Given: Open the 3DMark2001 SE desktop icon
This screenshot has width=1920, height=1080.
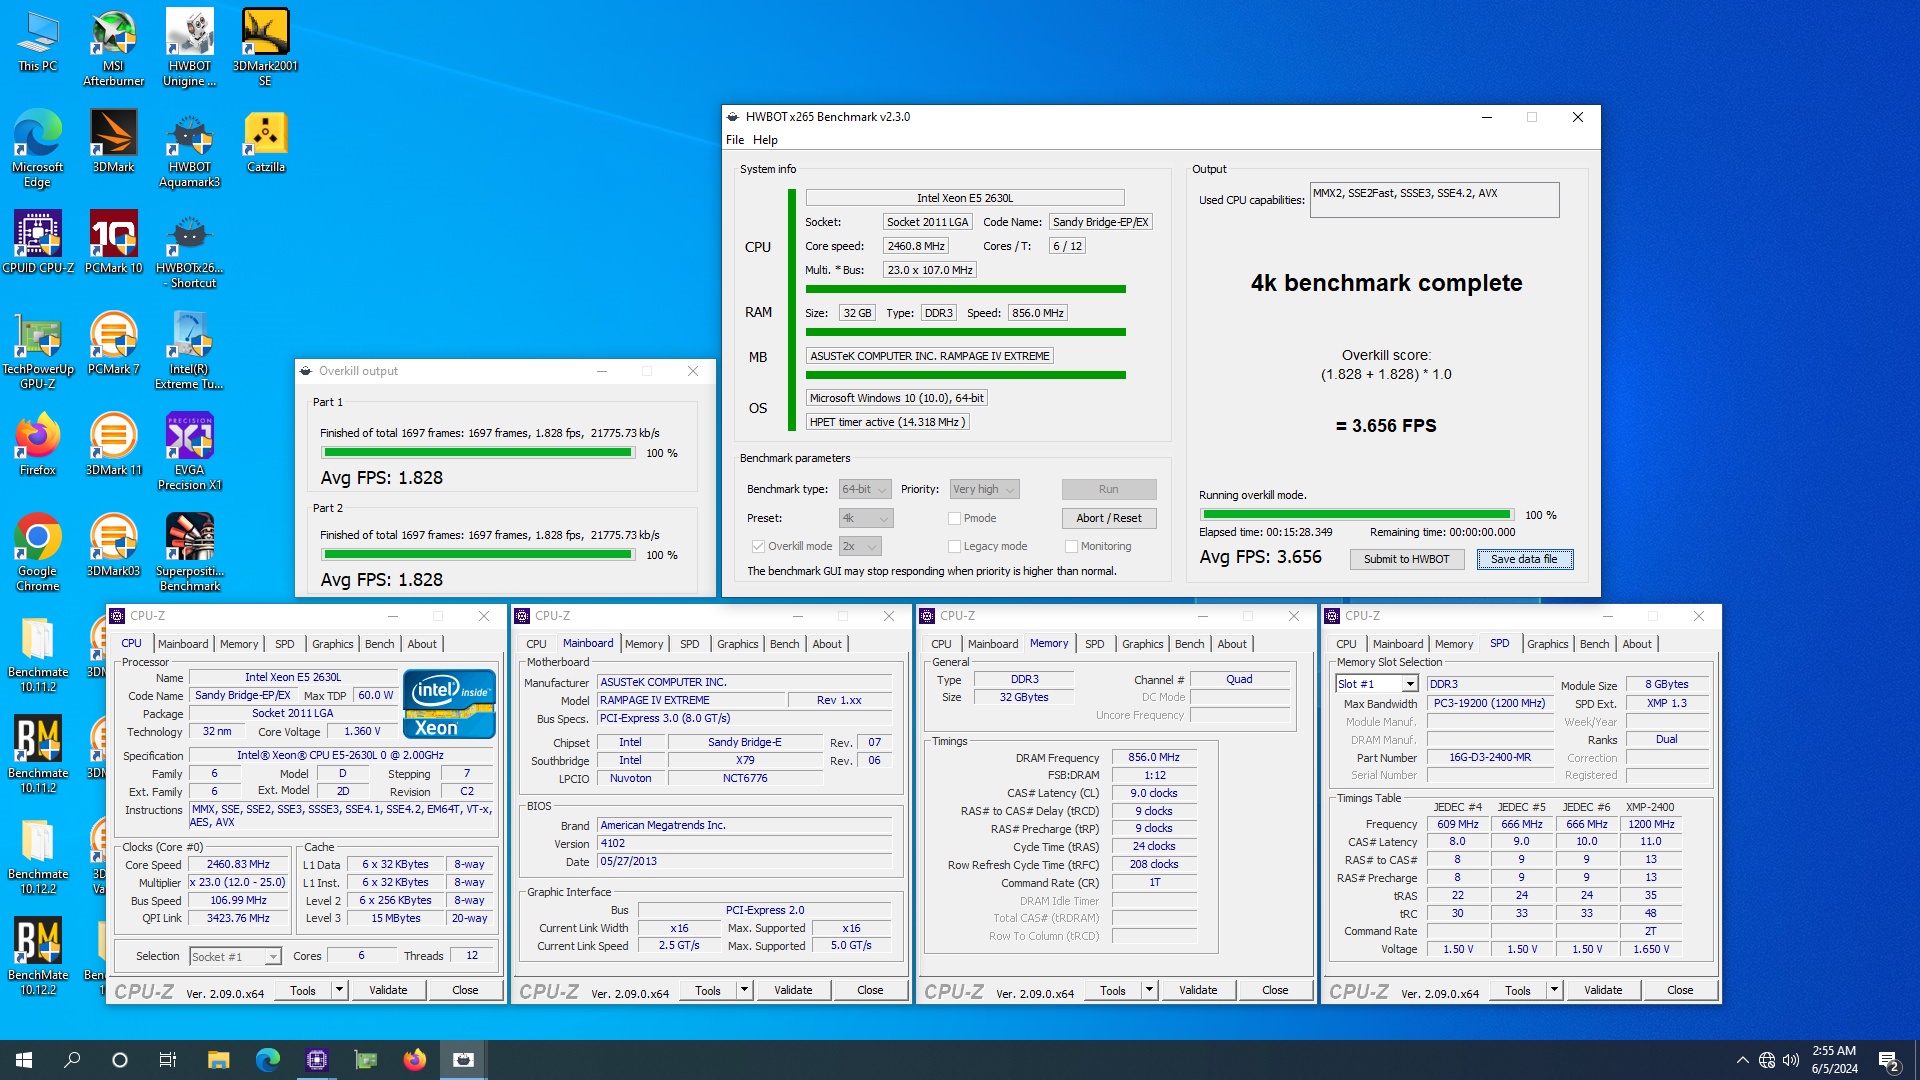Looking at the screenshot, I should click(x=265, y=48).
